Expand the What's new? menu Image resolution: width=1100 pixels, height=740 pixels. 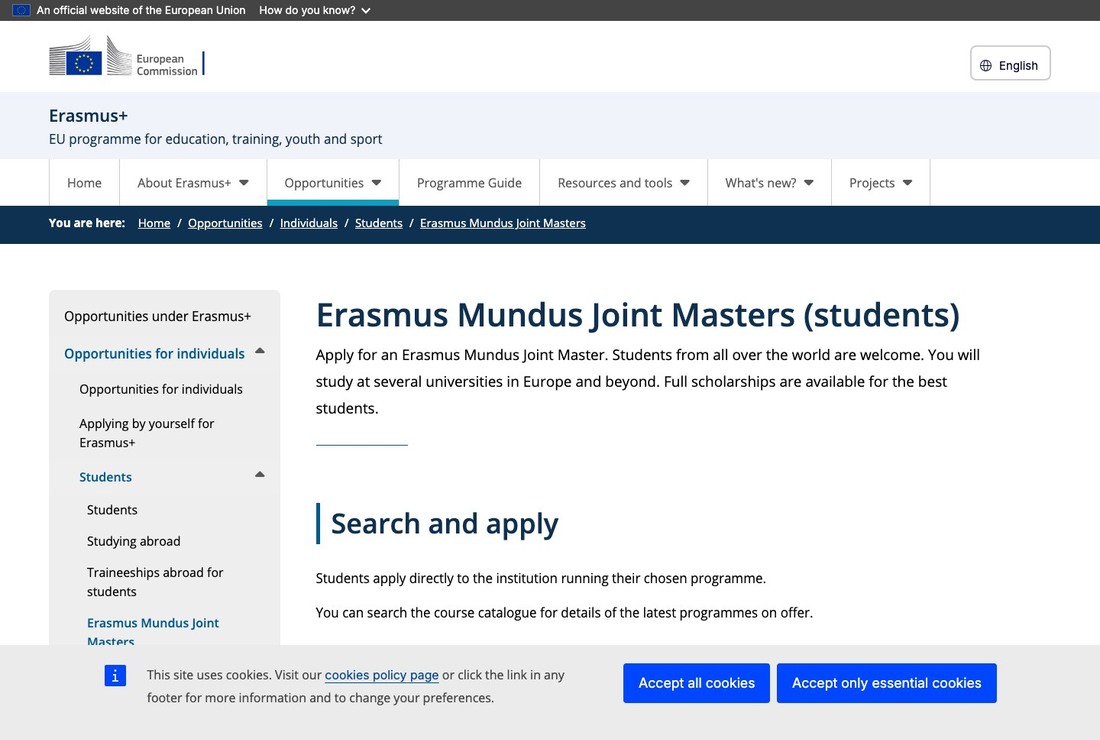(x=770, y=182)
